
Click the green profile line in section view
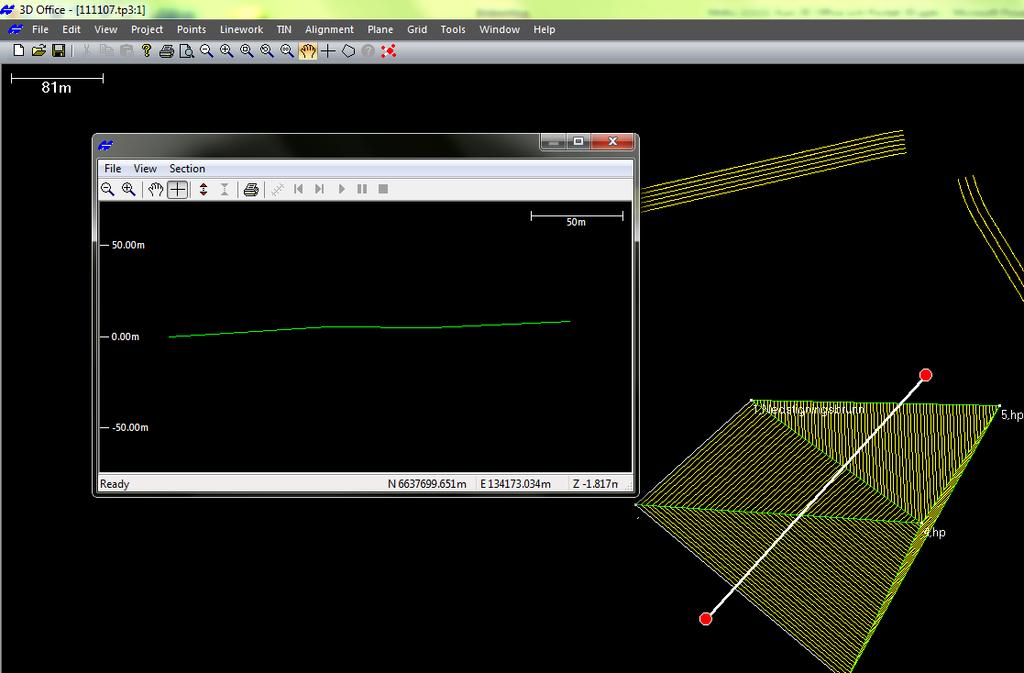(370, 327)
